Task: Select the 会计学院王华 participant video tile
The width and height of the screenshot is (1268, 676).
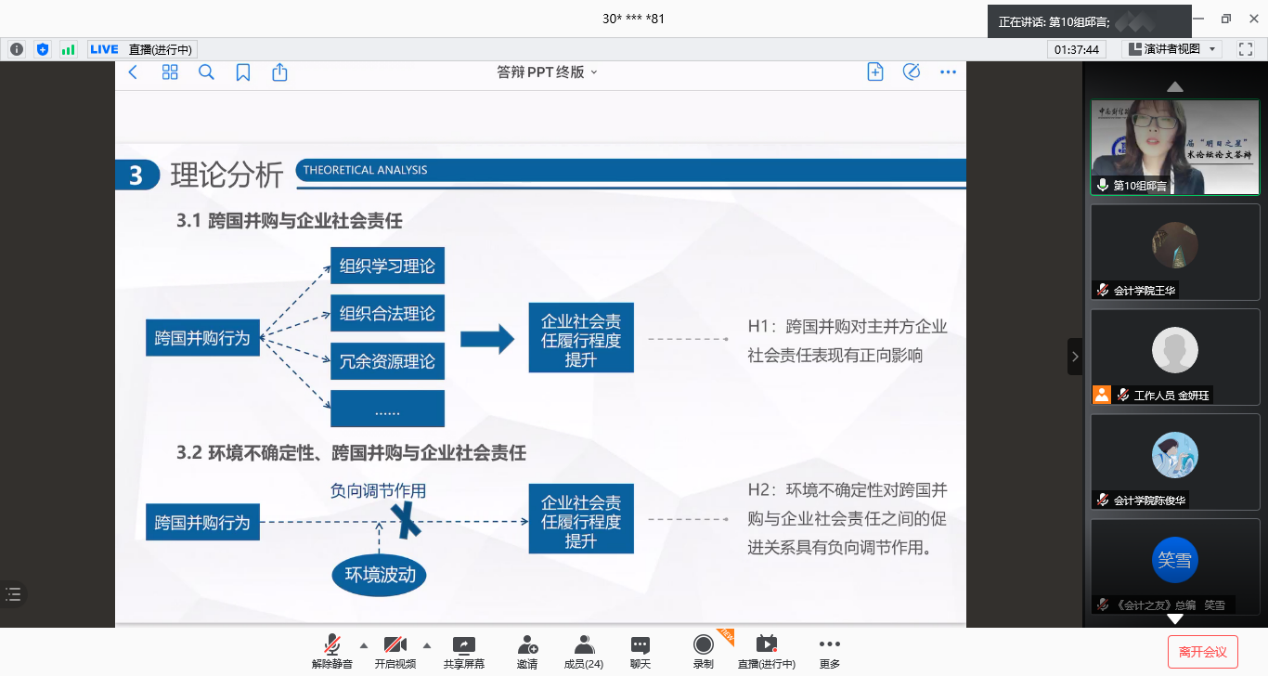Action: [x=1175, y=252]
